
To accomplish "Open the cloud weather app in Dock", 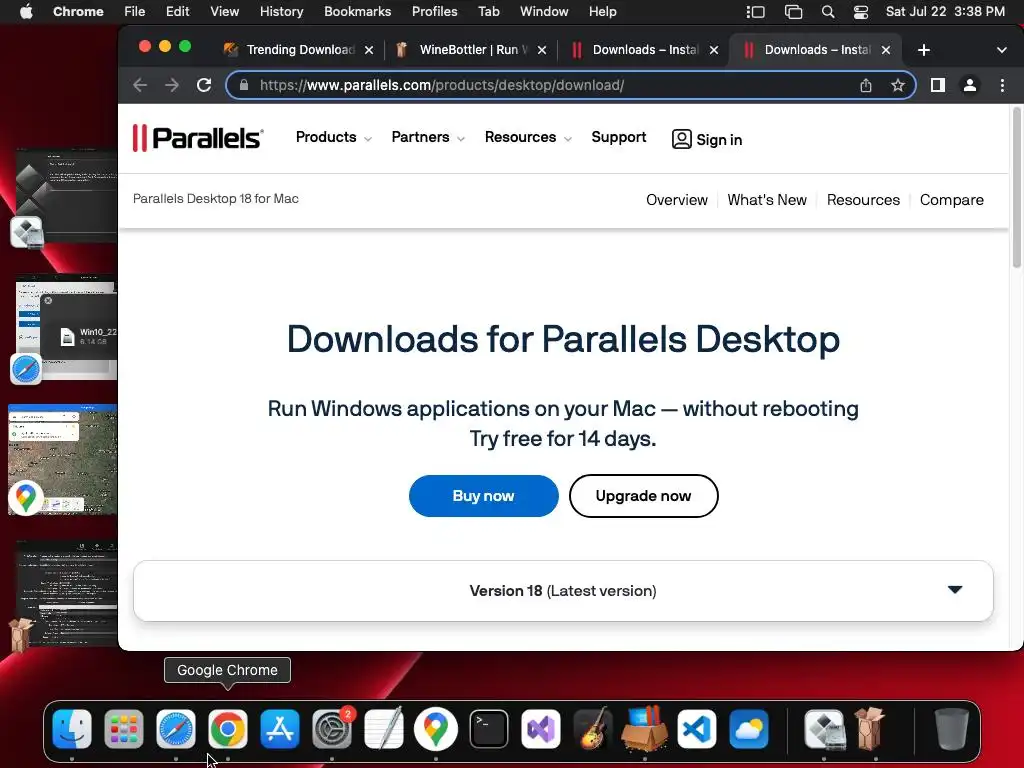I will pyautogui.click(x=749, y=728).
